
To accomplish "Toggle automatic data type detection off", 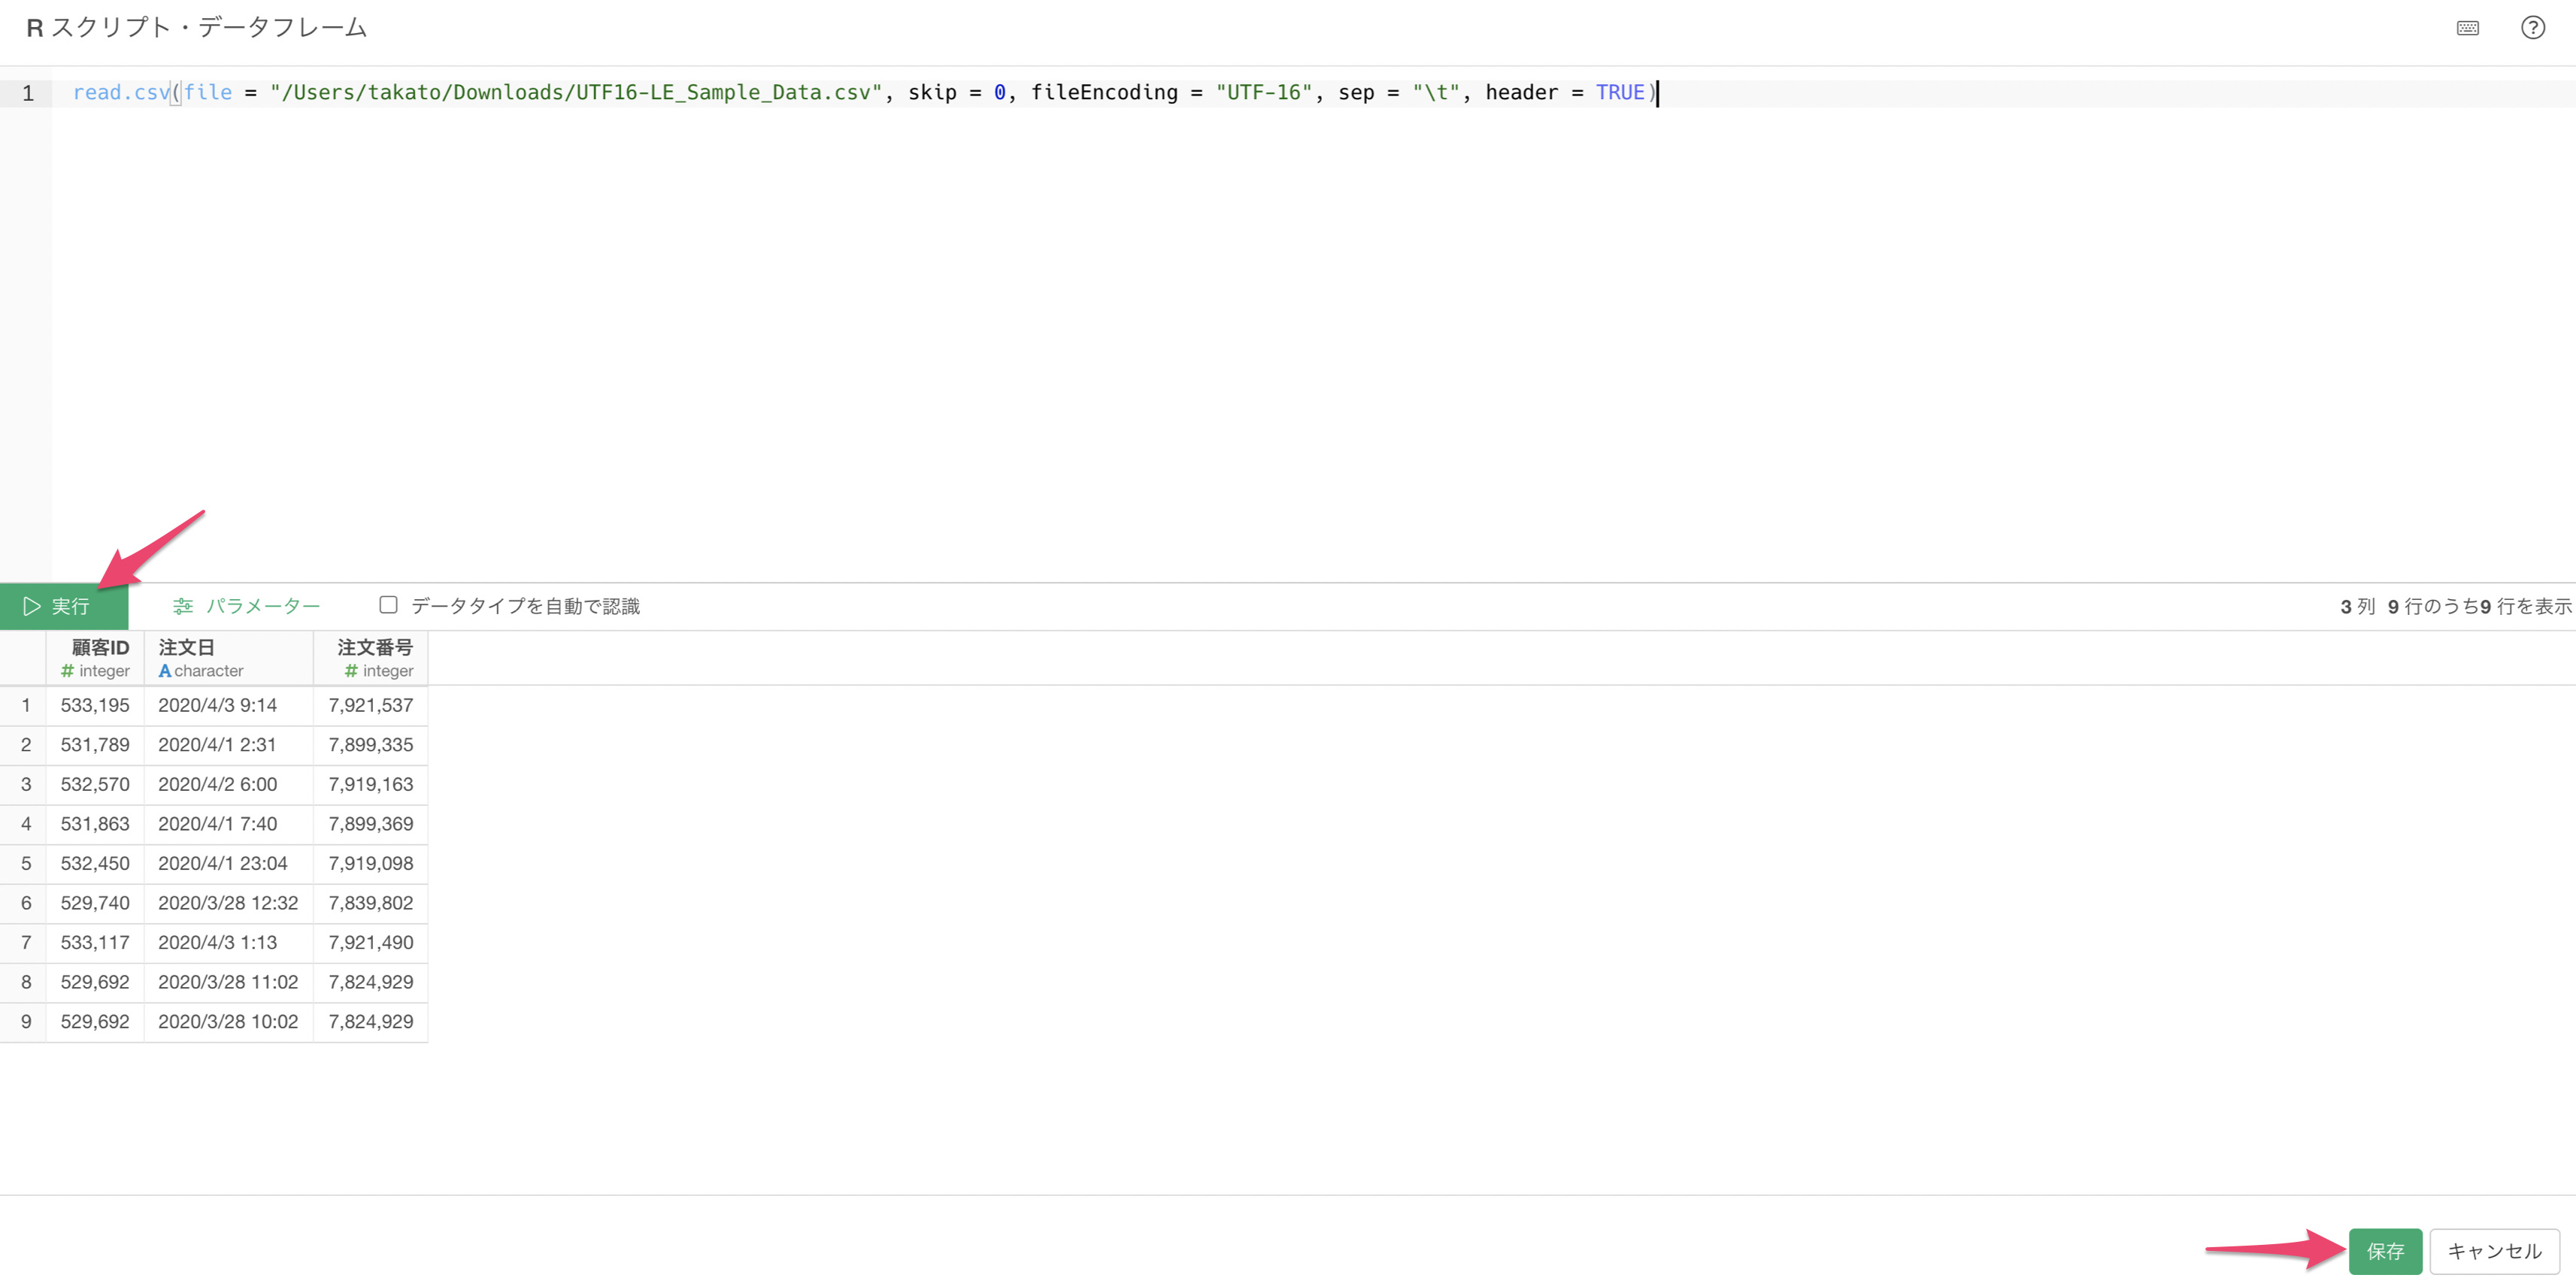I will coord(387,605).
